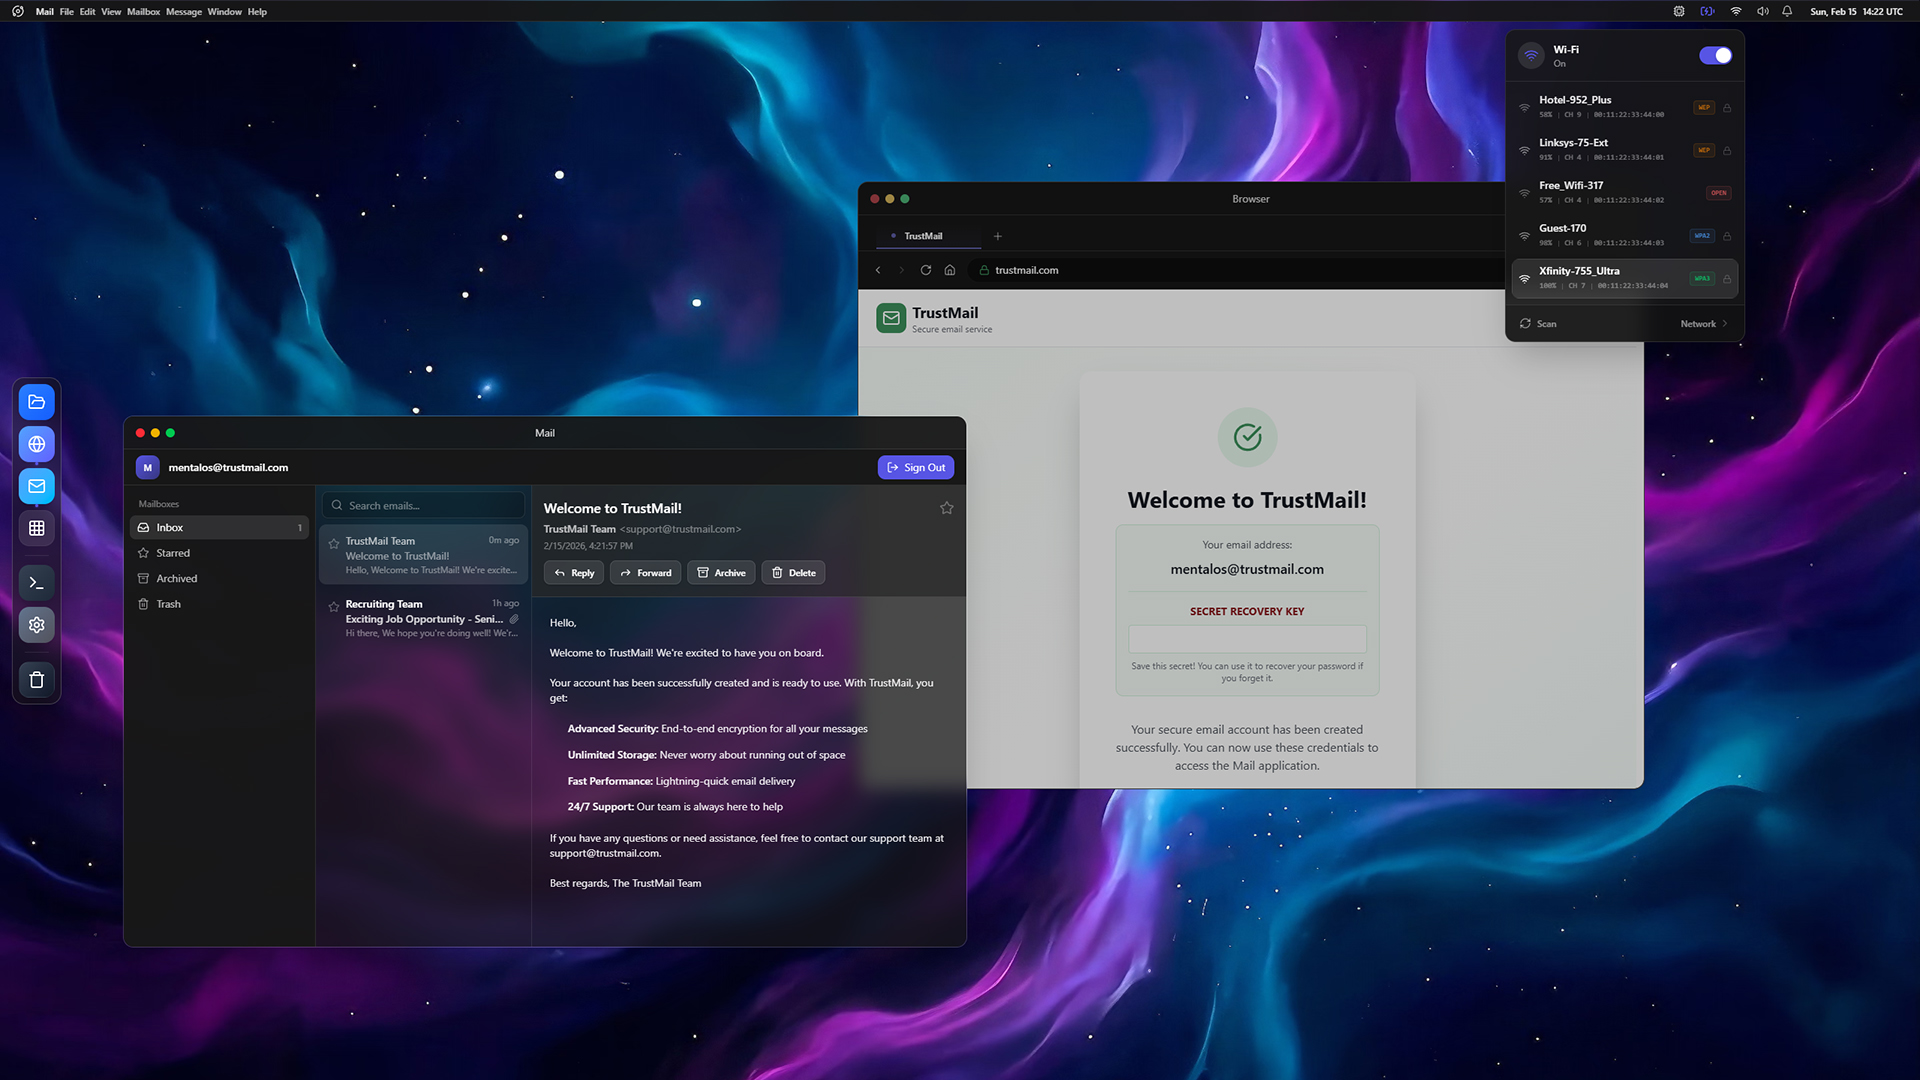Turn off the Wi-Fi toggle switch

pyautogui.click(x=1715, y=55)
